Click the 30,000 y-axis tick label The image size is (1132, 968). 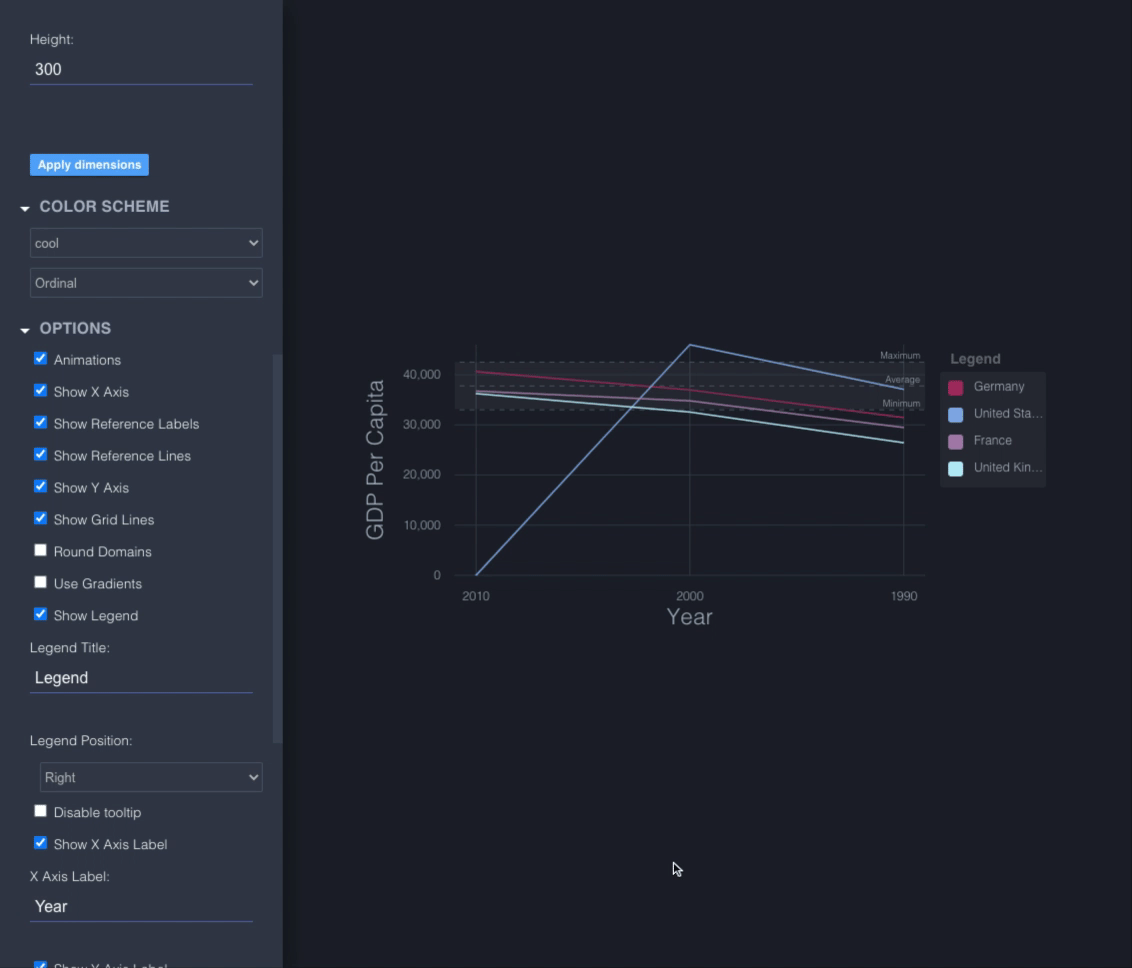tap(422, 424)
